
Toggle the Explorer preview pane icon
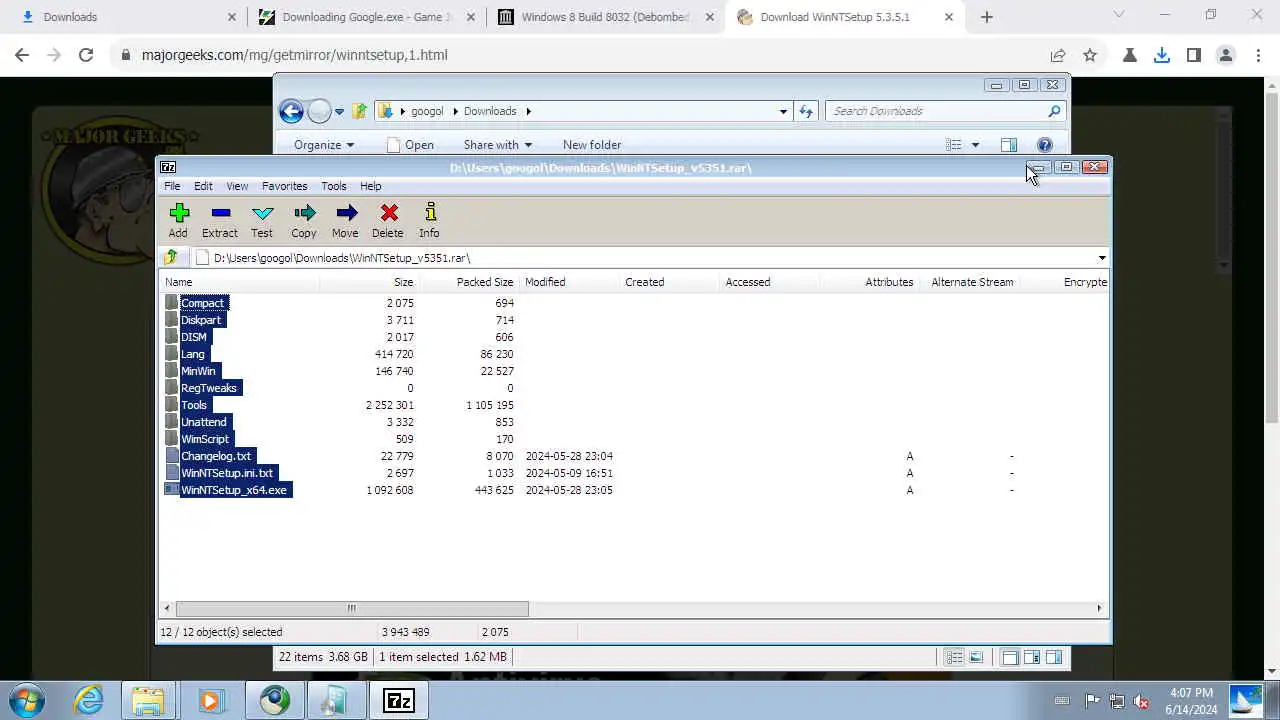pos(1008,145)
